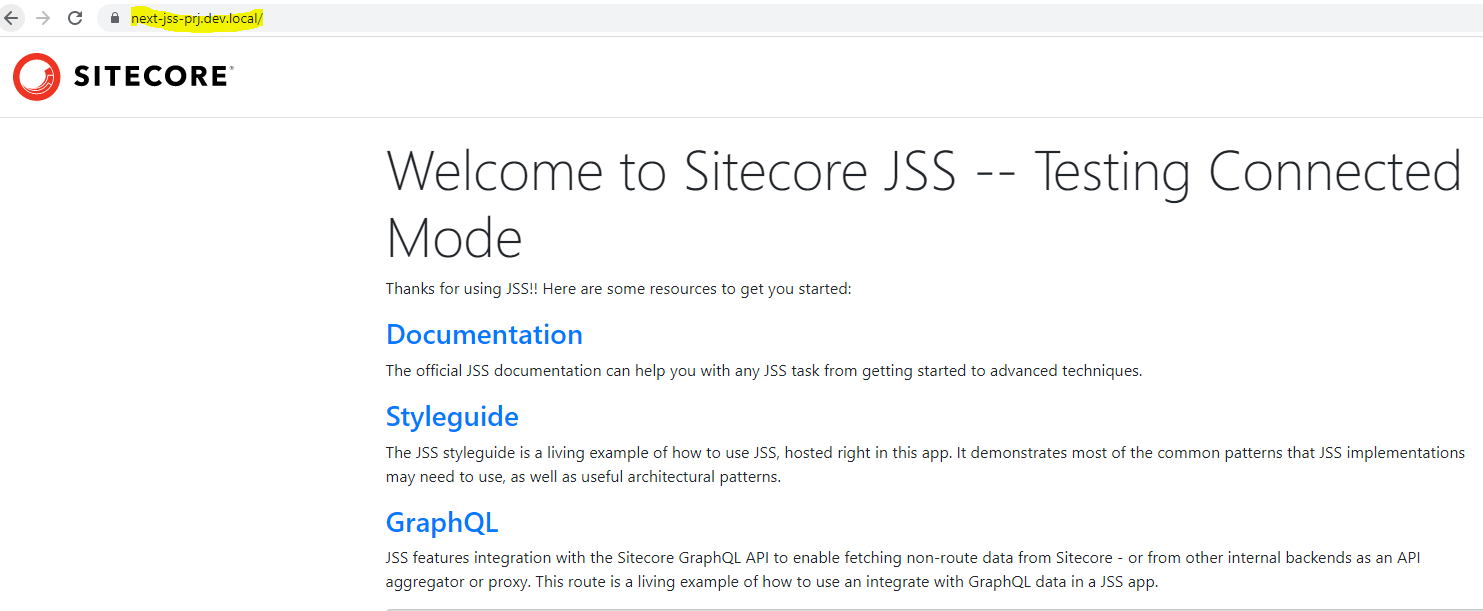The image size is (1483, 611).
Task: Navigate back using the browser back arrow
Action: (12, 17)
